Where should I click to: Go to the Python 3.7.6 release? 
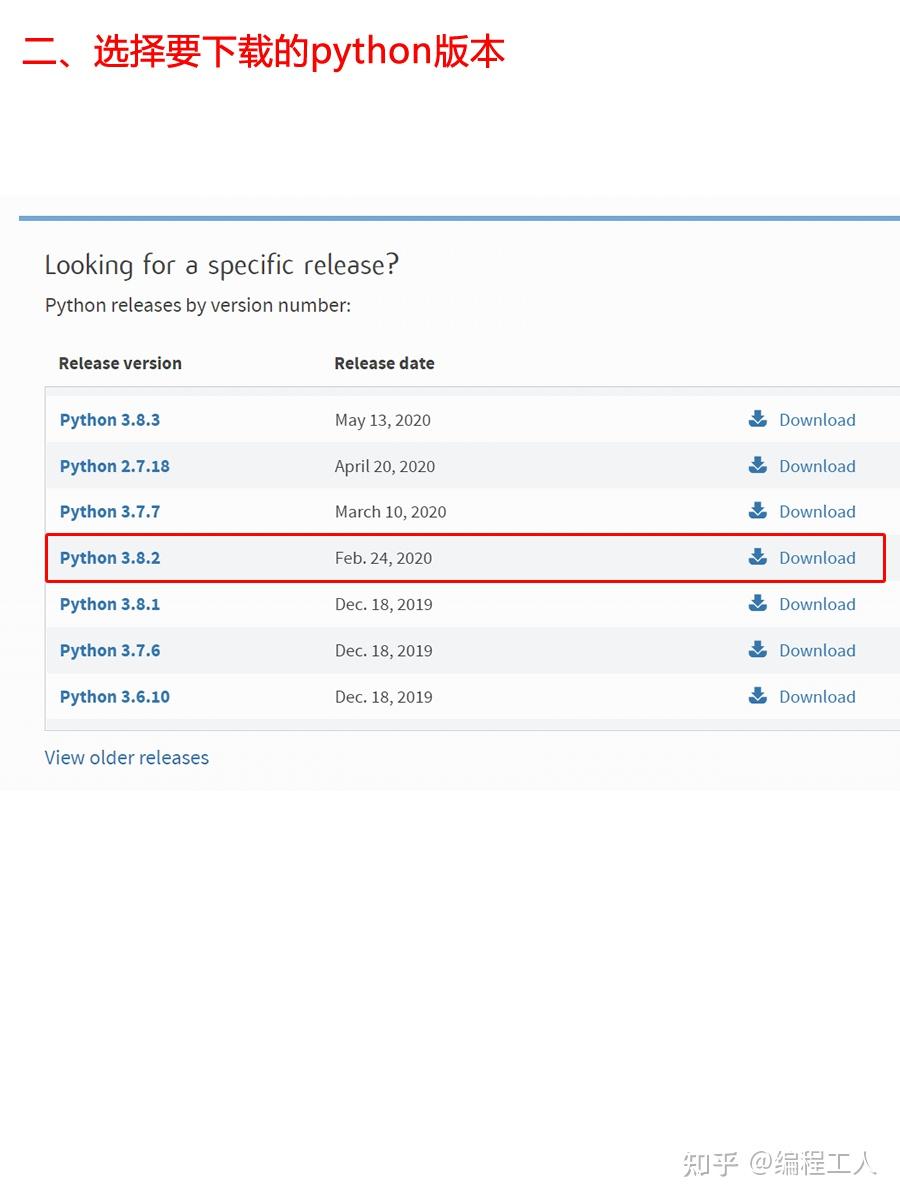coord(110,650)
